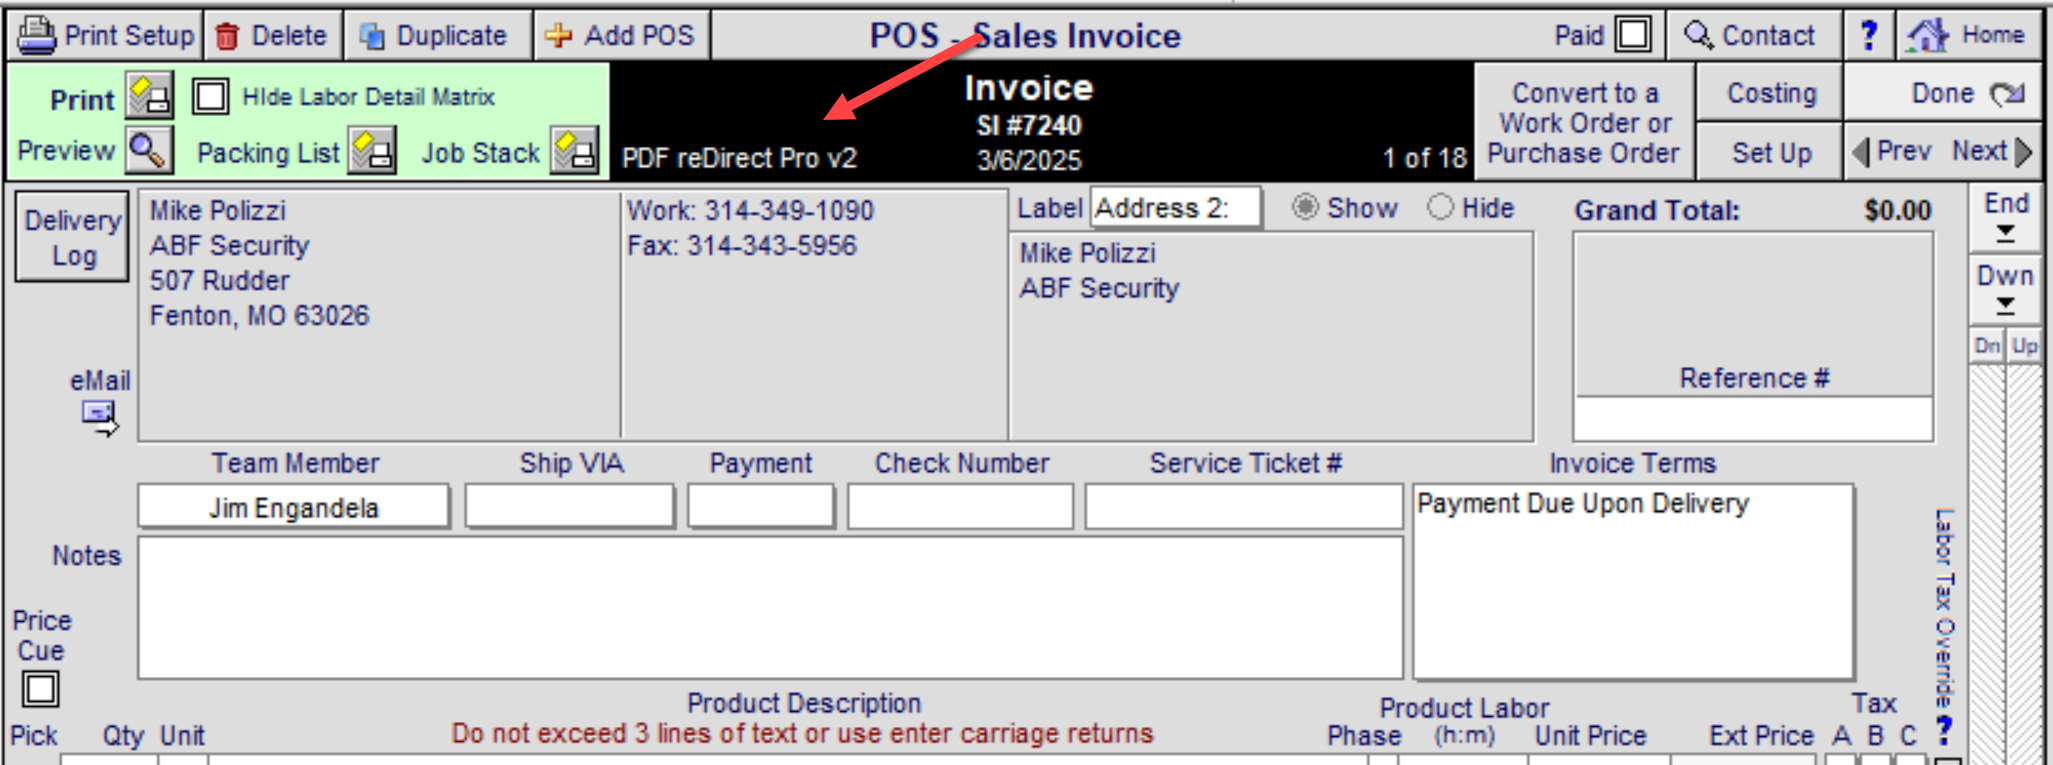This screenshot has width=2053, height=765.
Task: Click Add POS in toolbar
Action: 620,36
